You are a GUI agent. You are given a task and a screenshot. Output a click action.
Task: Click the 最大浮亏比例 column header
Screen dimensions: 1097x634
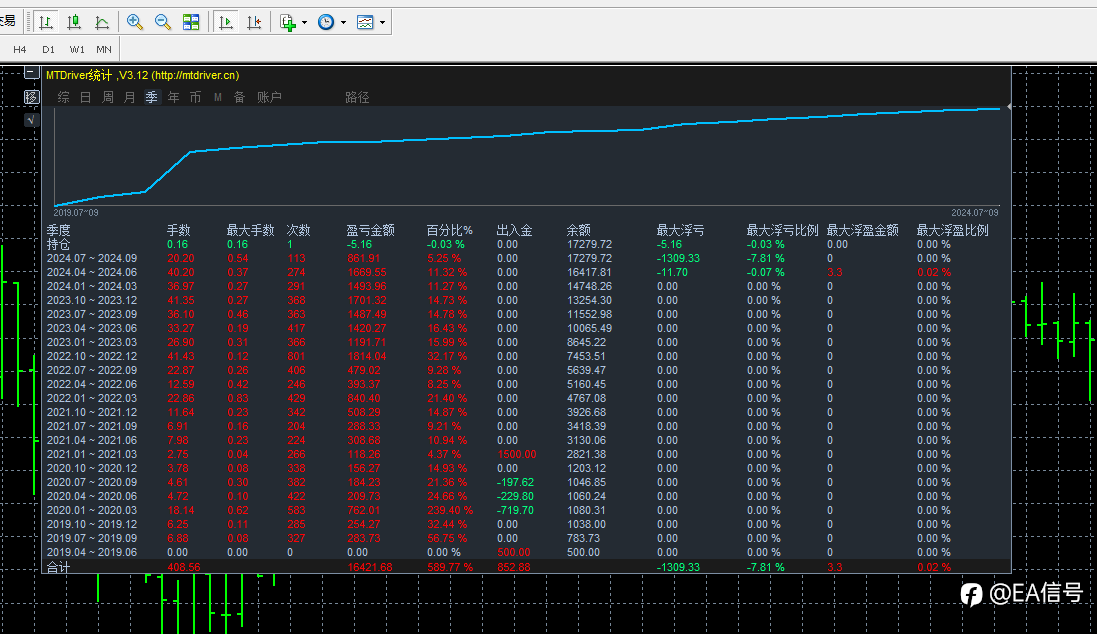pyautogui.click(x=782, y=230)
